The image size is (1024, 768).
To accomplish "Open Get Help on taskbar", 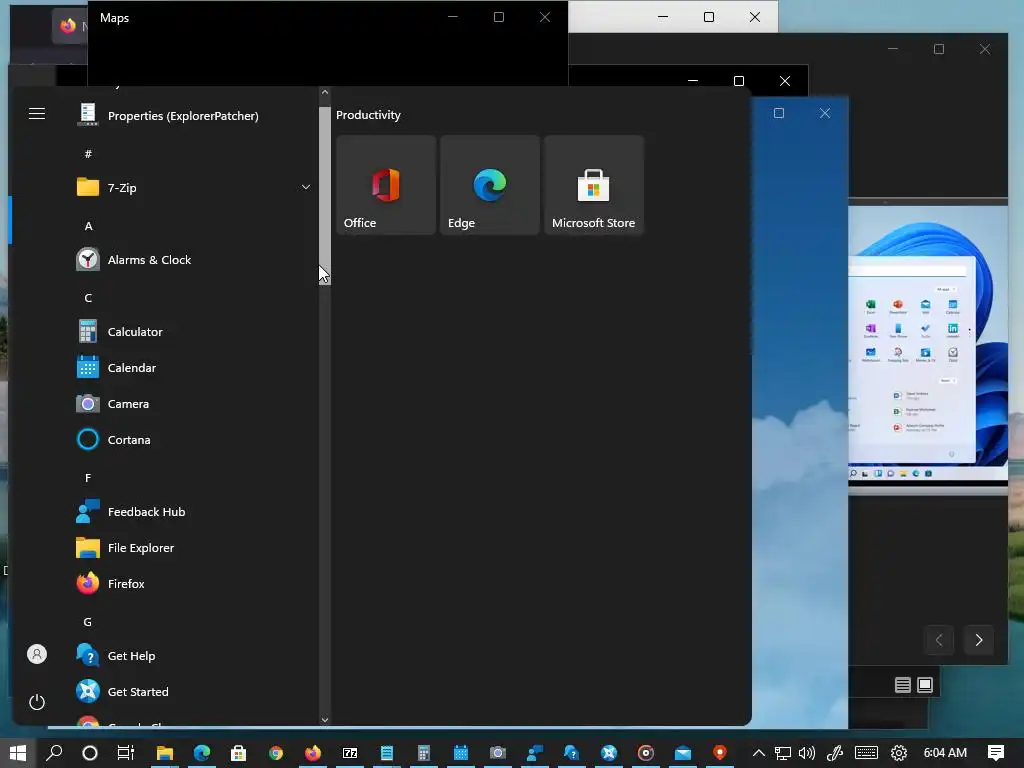I will coord(572,753).
